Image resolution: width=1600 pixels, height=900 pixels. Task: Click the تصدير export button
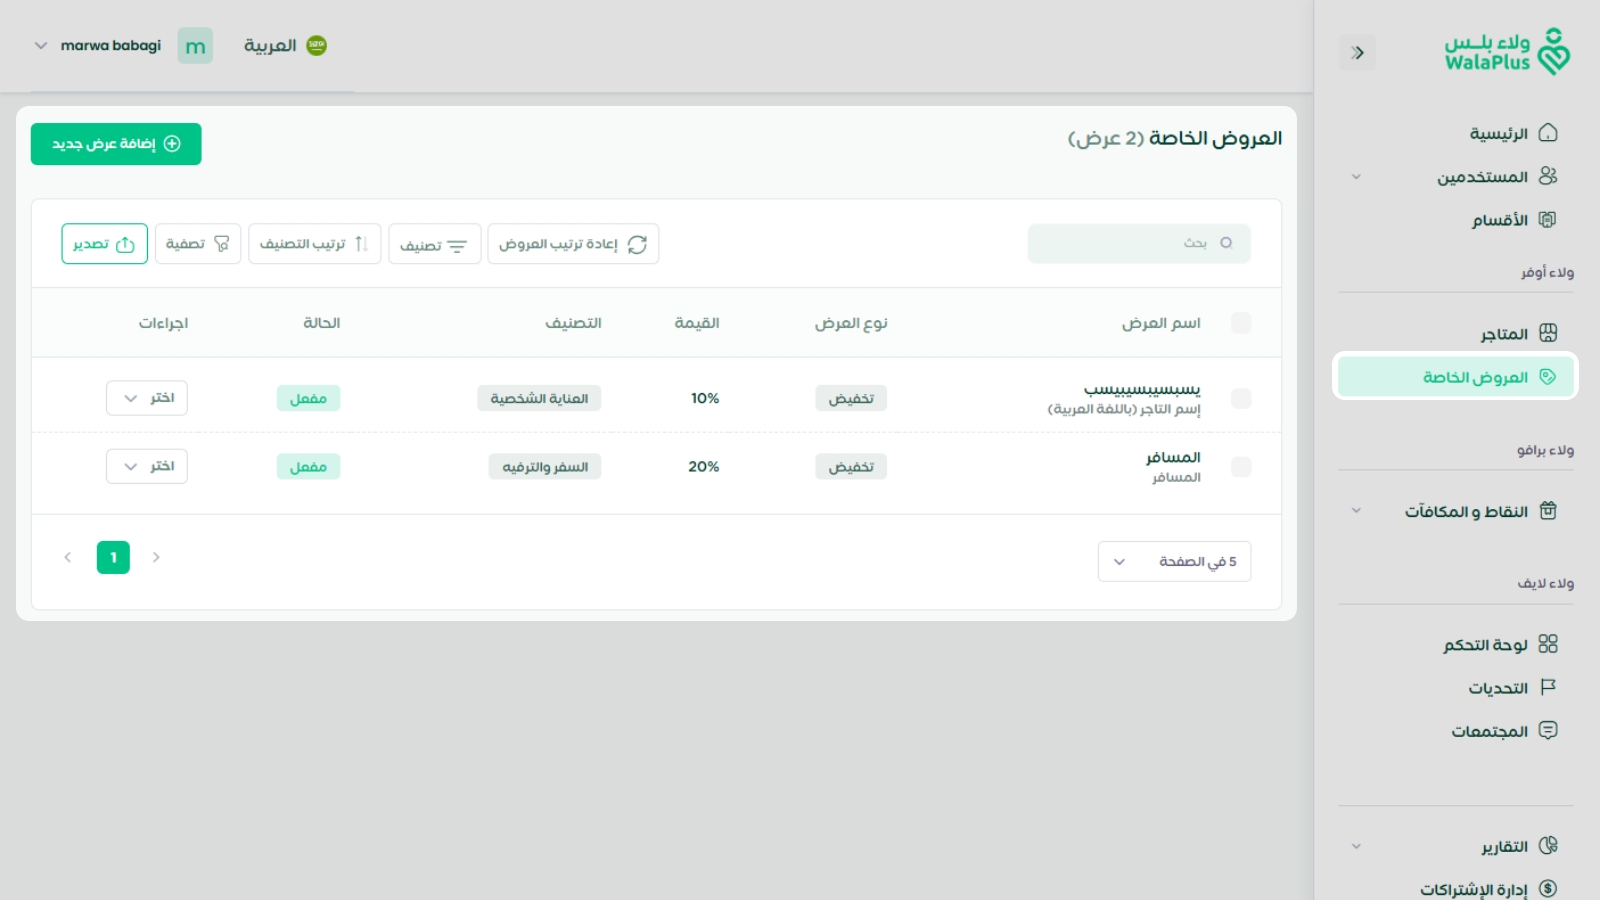tap(104, 244)
